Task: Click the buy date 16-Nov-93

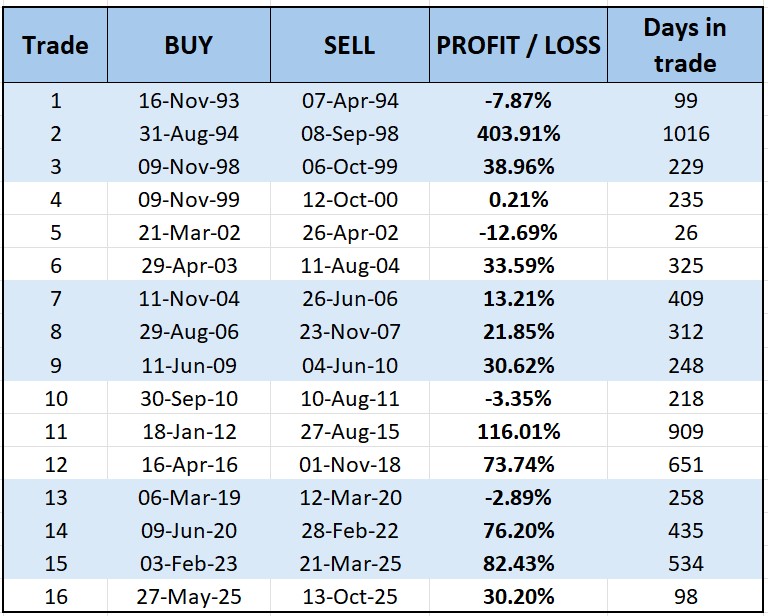Action: (189, 101)
